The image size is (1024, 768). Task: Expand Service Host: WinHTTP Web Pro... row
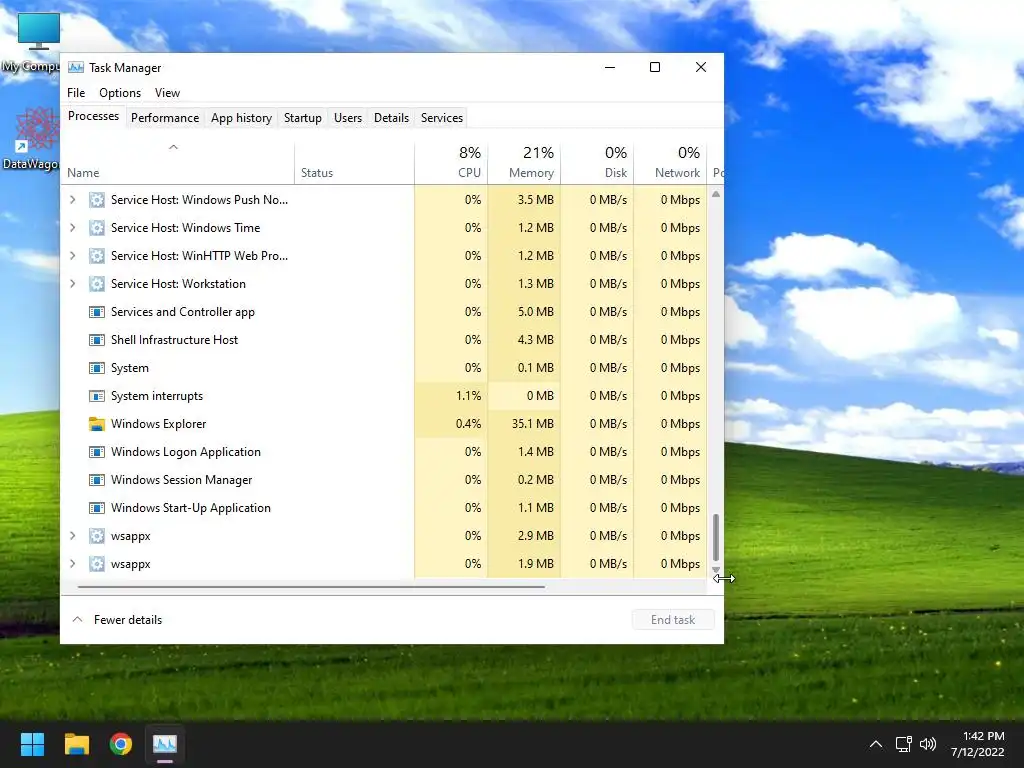[72, 256]
